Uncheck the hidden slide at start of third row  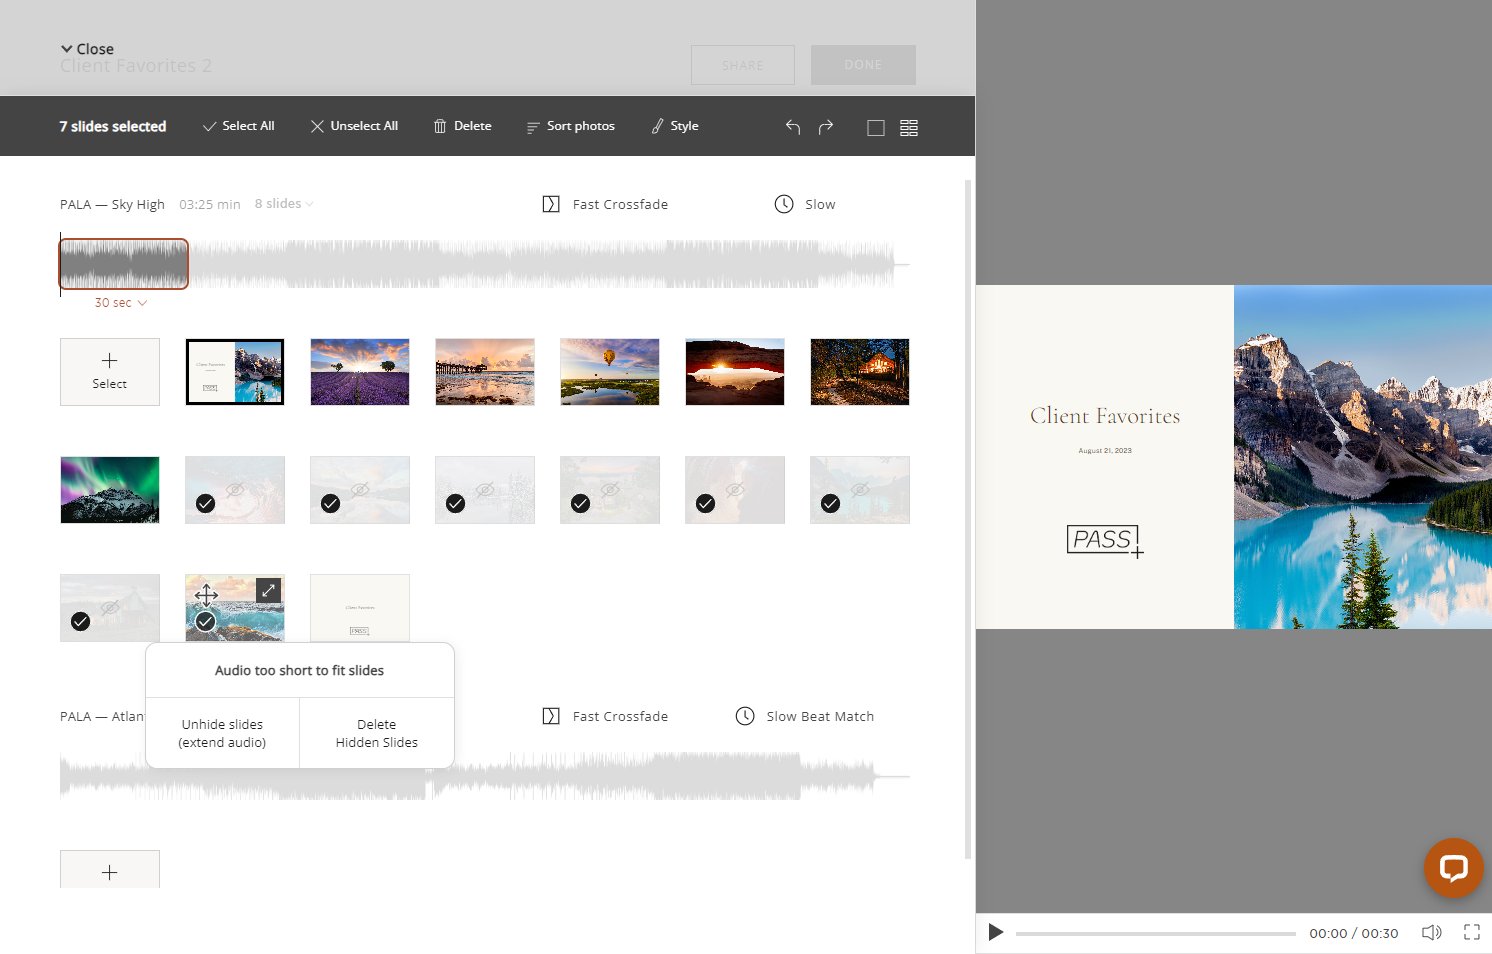[x=81, y=621]
